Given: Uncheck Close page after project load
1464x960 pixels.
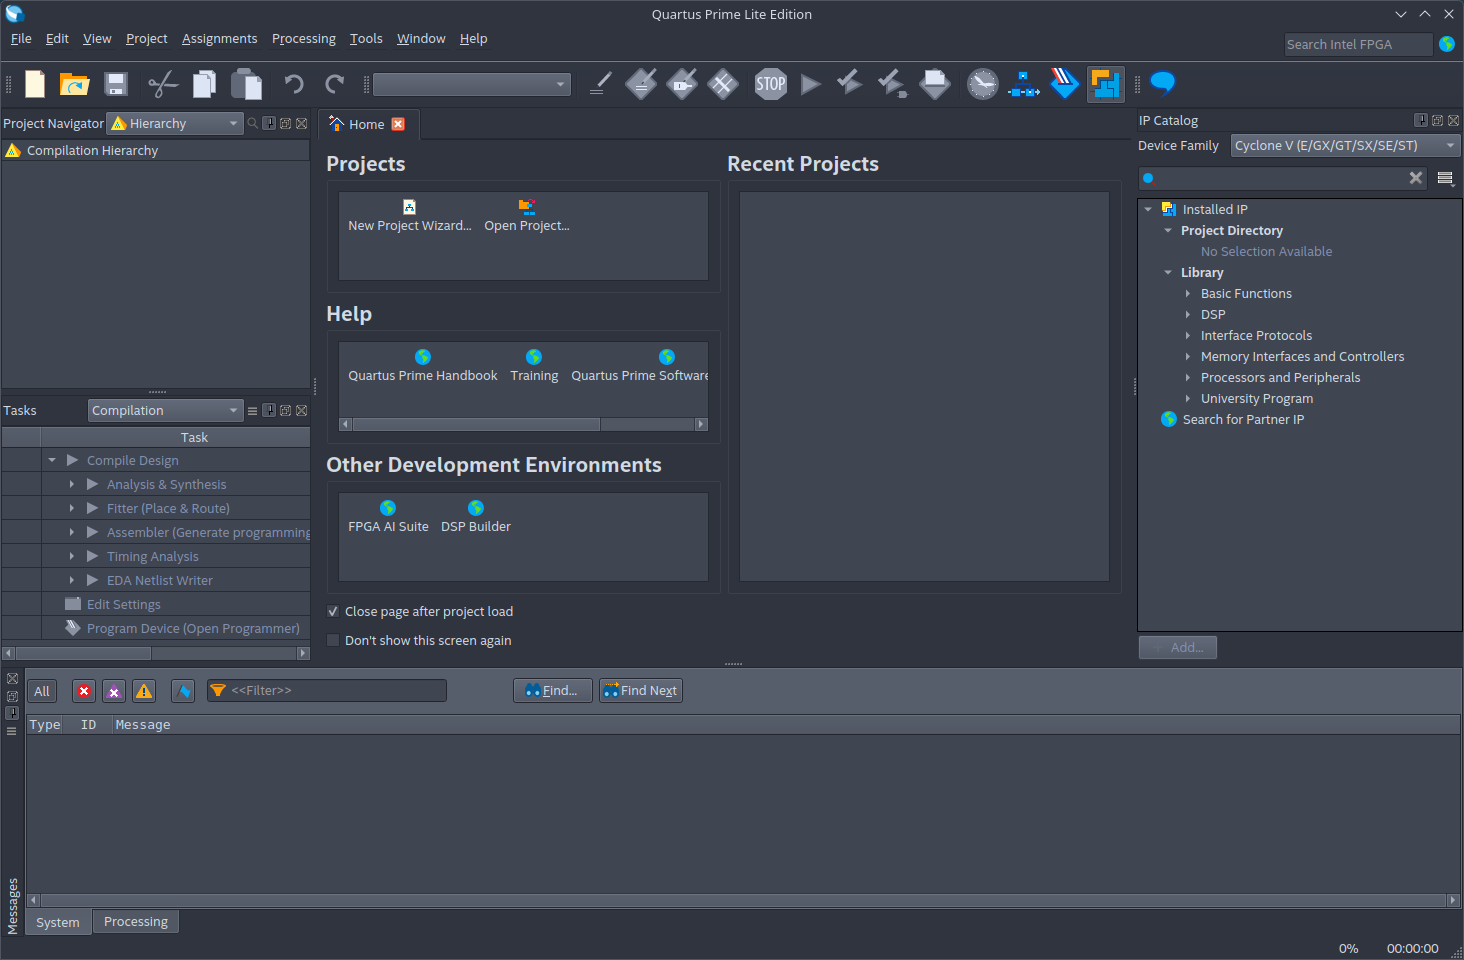Looking at the screenshot, I should coord(333,612).
